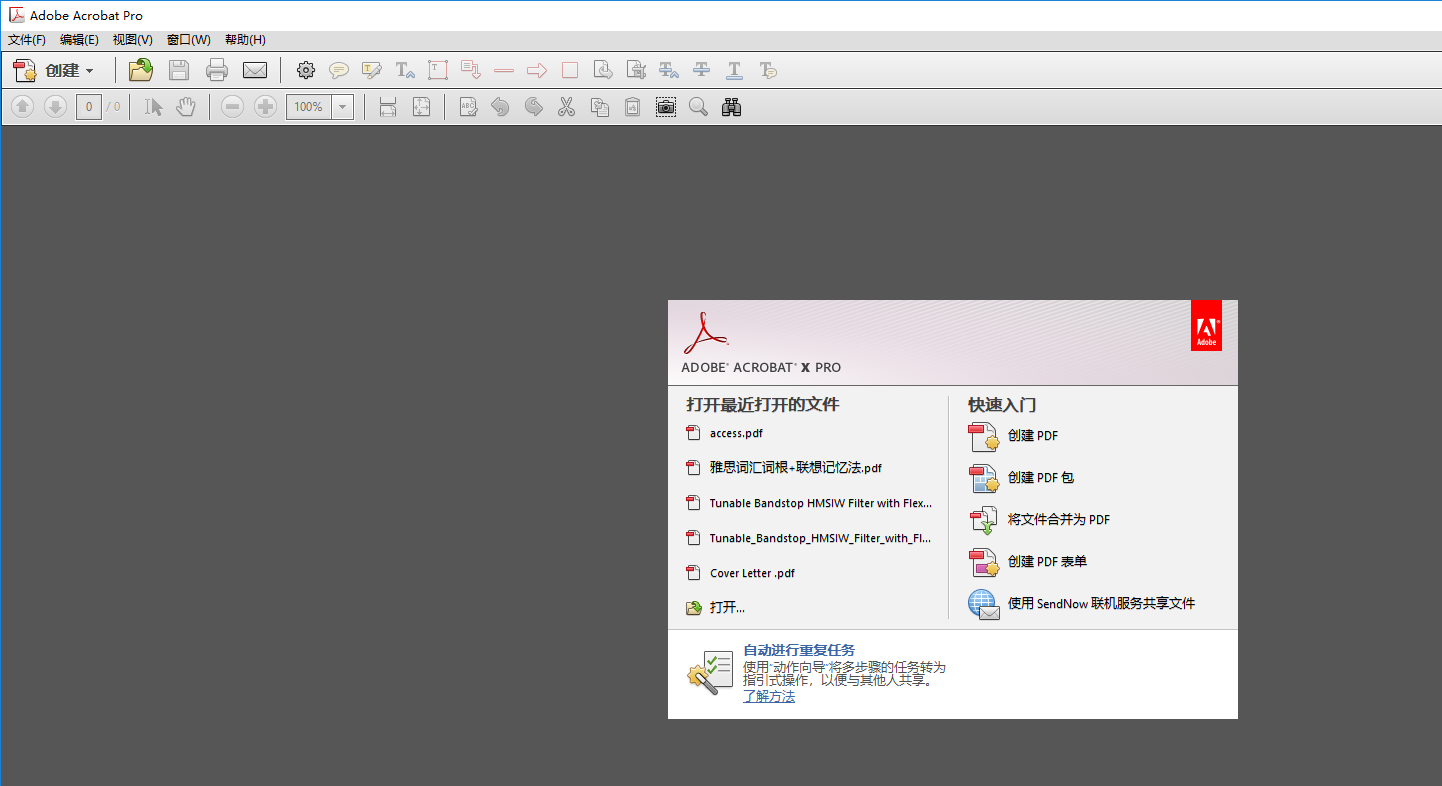Viewport: 1442px width, 786px height.
Task: Click the page number input field
Action: point(88,107)
